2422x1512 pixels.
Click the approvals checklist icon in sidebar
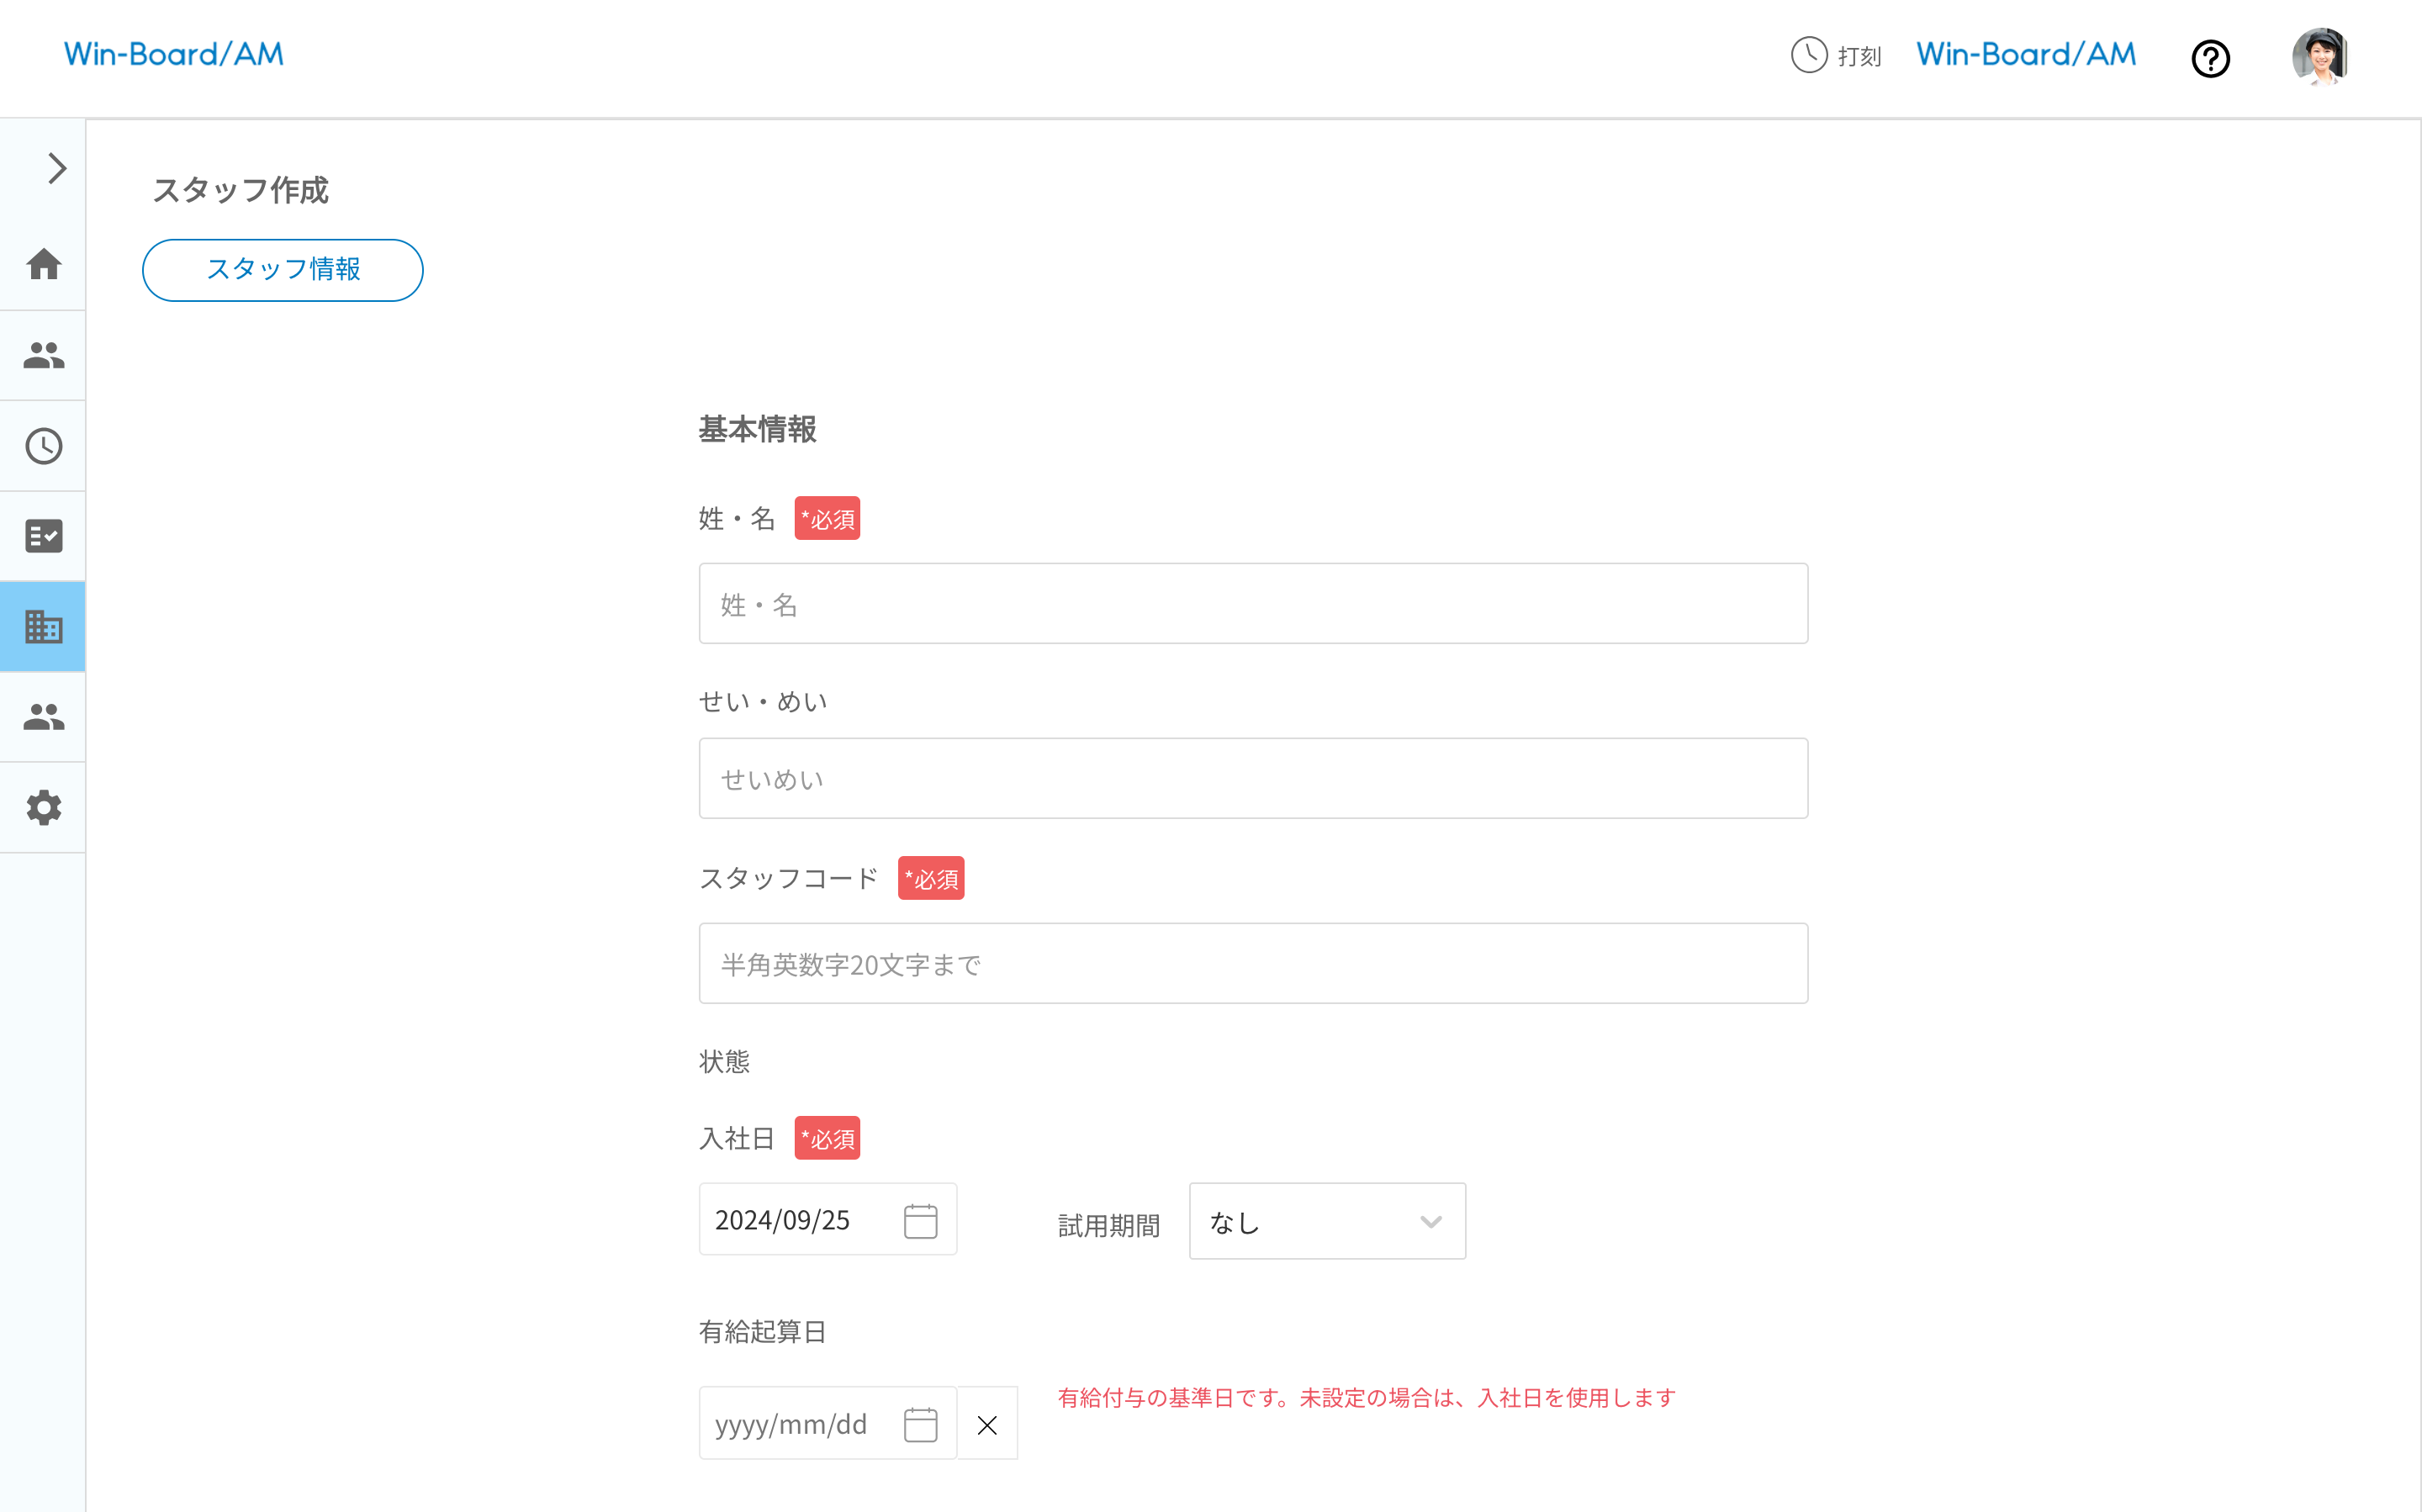43,536
